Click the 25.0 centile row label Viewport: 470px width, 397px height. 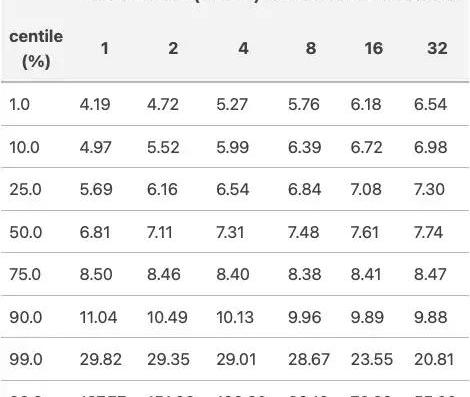(x=25, y=189)
